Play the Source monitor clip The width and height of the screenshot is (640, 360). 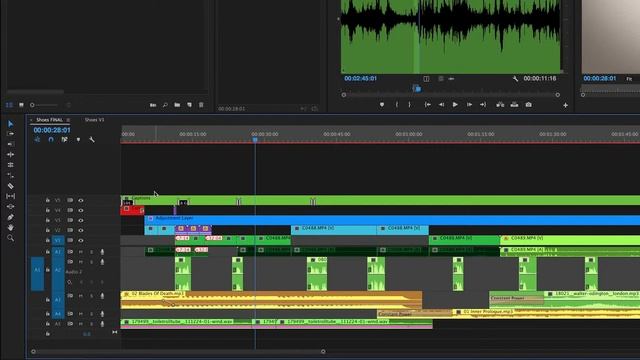455,105
